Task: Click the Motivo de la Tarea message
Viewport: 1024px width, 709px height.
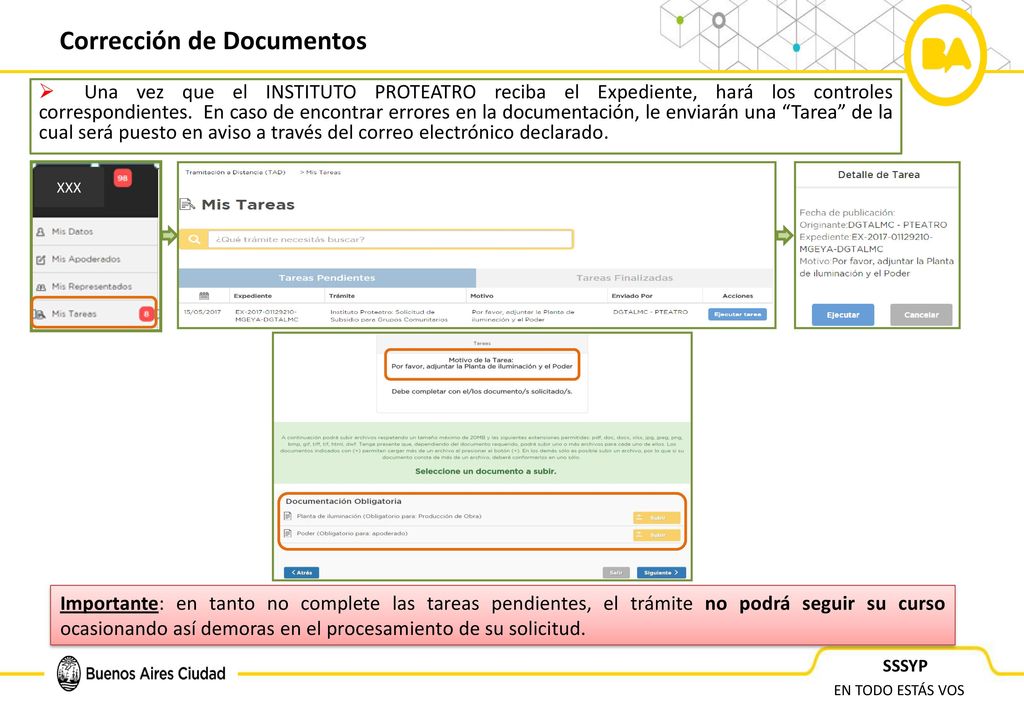Action: pos(482,363)
